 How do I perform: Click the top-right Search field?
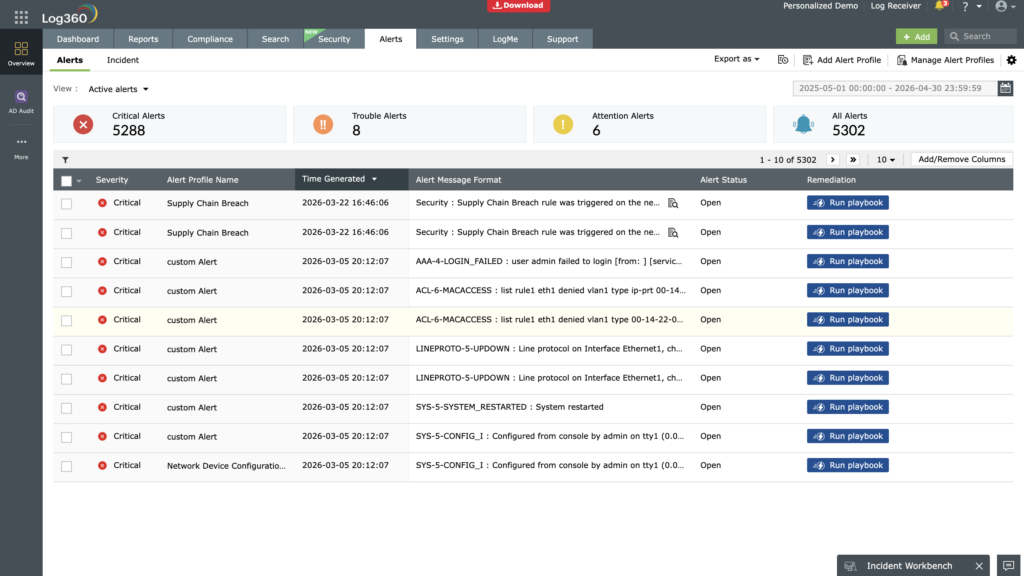pos(980,37)
